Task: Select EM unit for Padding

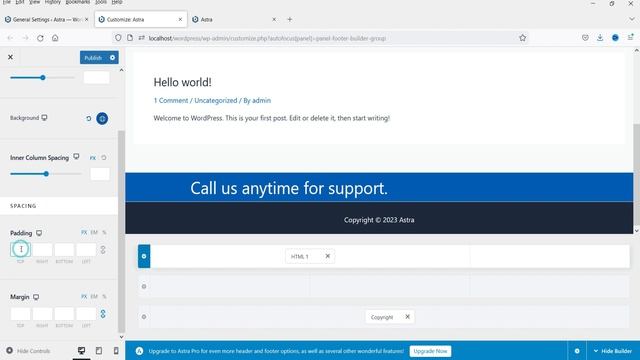Action: (x=94, y=232)
